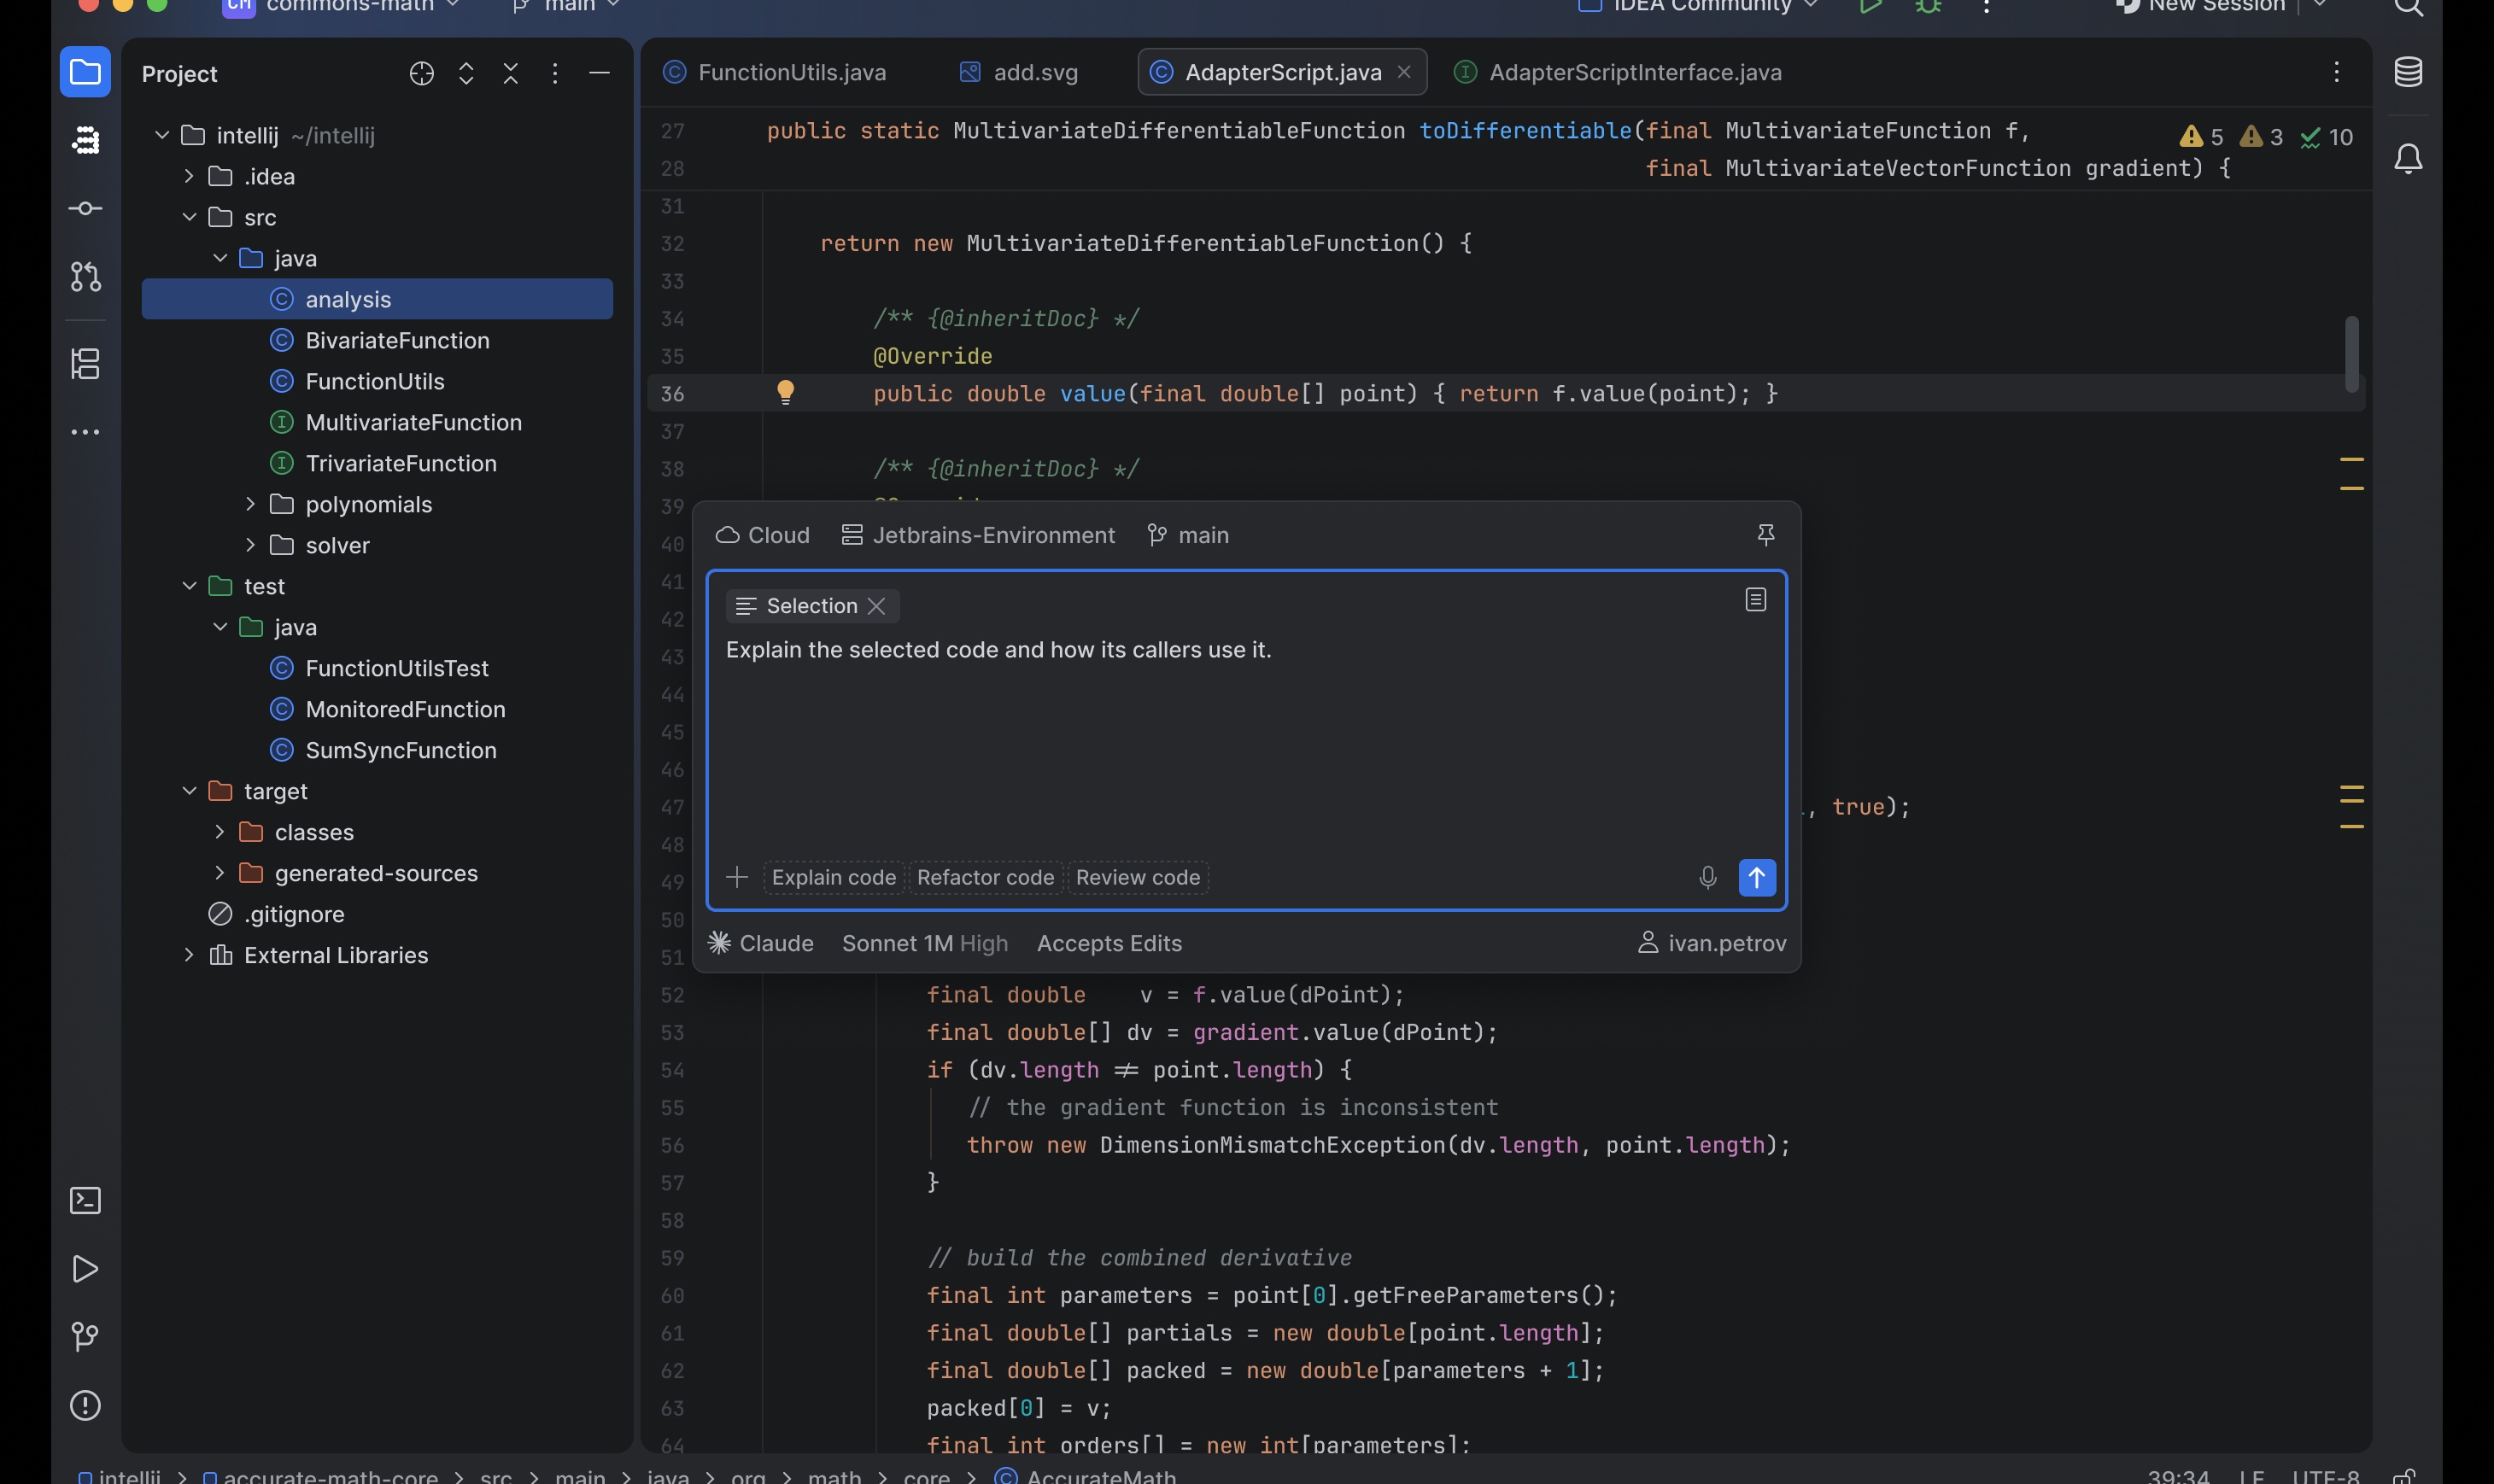
Task: Switch to the AdapterScriptInterface.java tab
Action: (1617, 72)
